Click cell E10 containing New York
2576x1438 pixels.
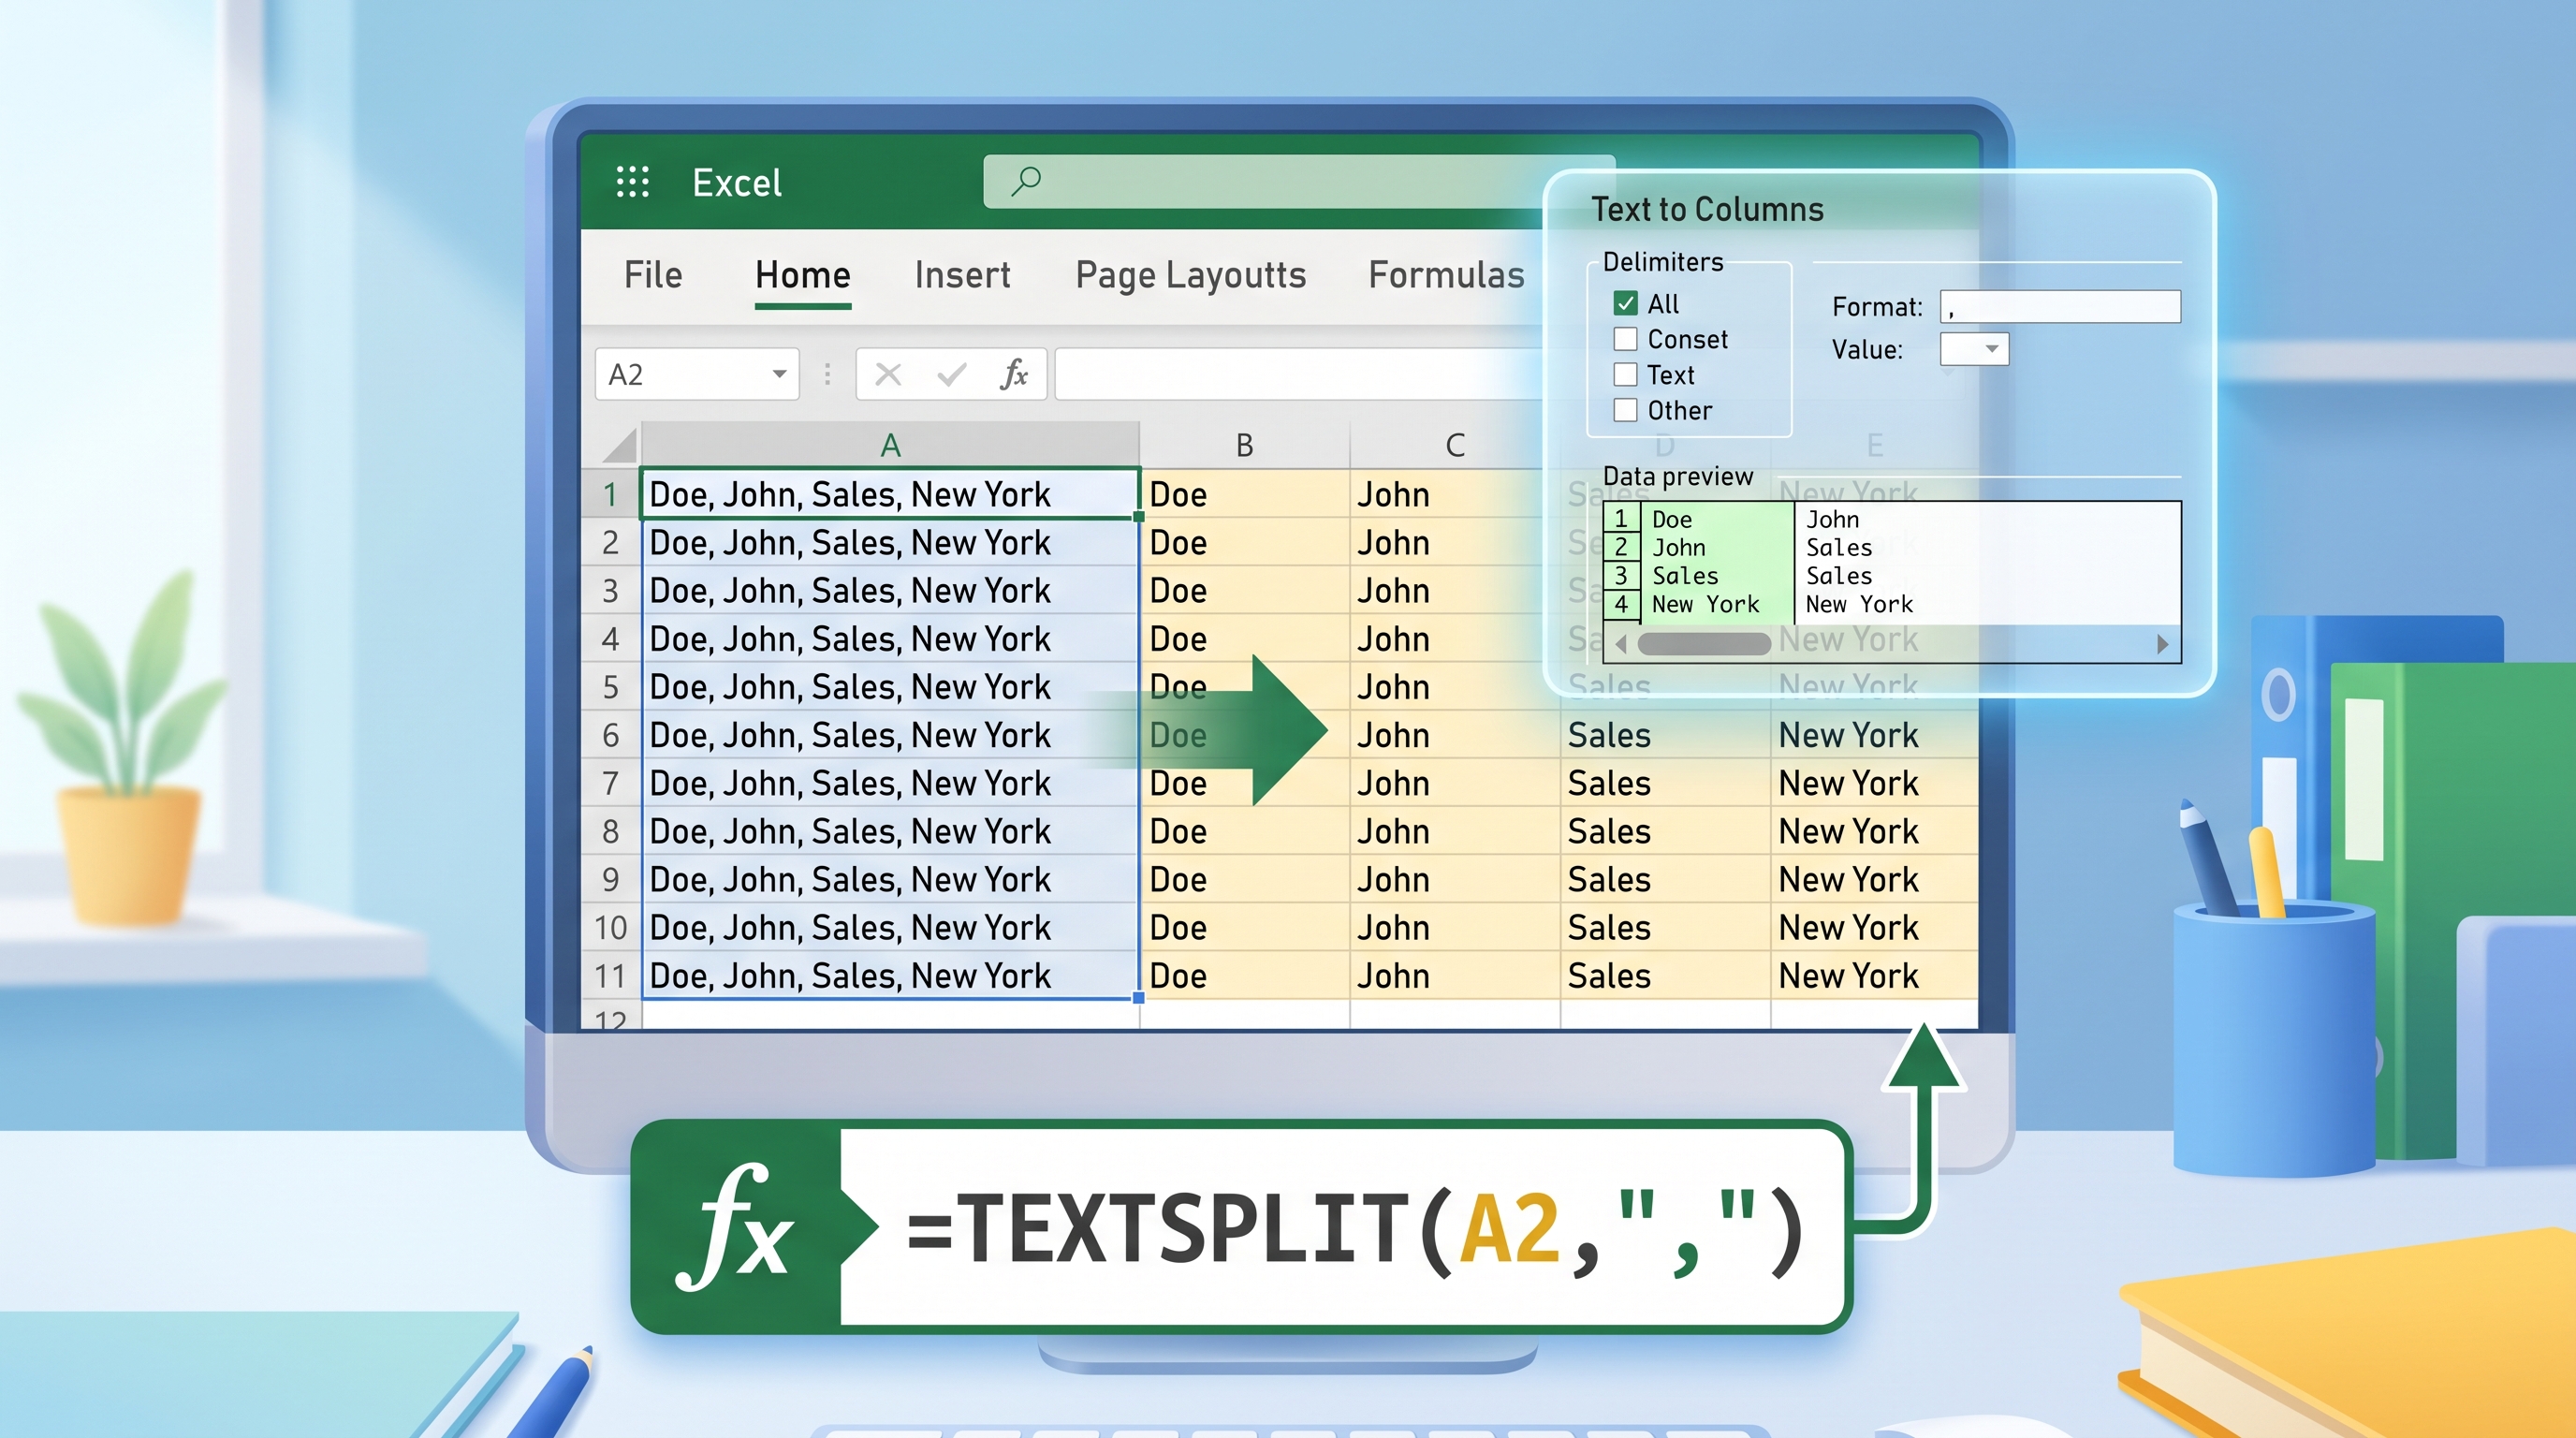coord(1875,927)
